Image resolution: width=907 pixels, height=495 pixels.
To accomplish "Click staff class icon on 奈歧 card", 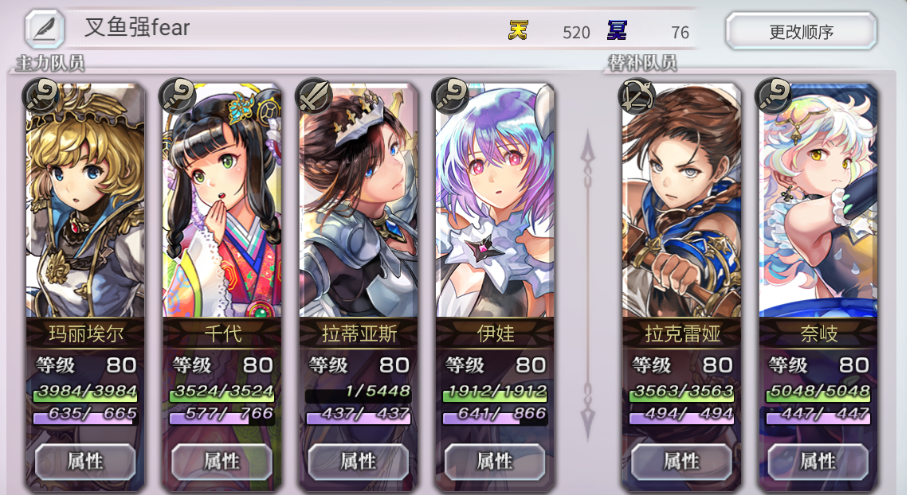I will coord(773,95).
